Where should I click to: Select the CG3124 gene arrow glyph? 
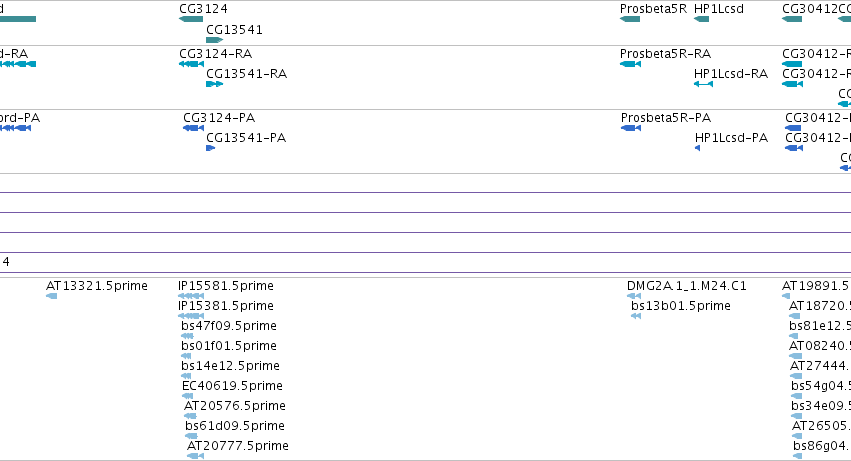[x=191, y=19]
